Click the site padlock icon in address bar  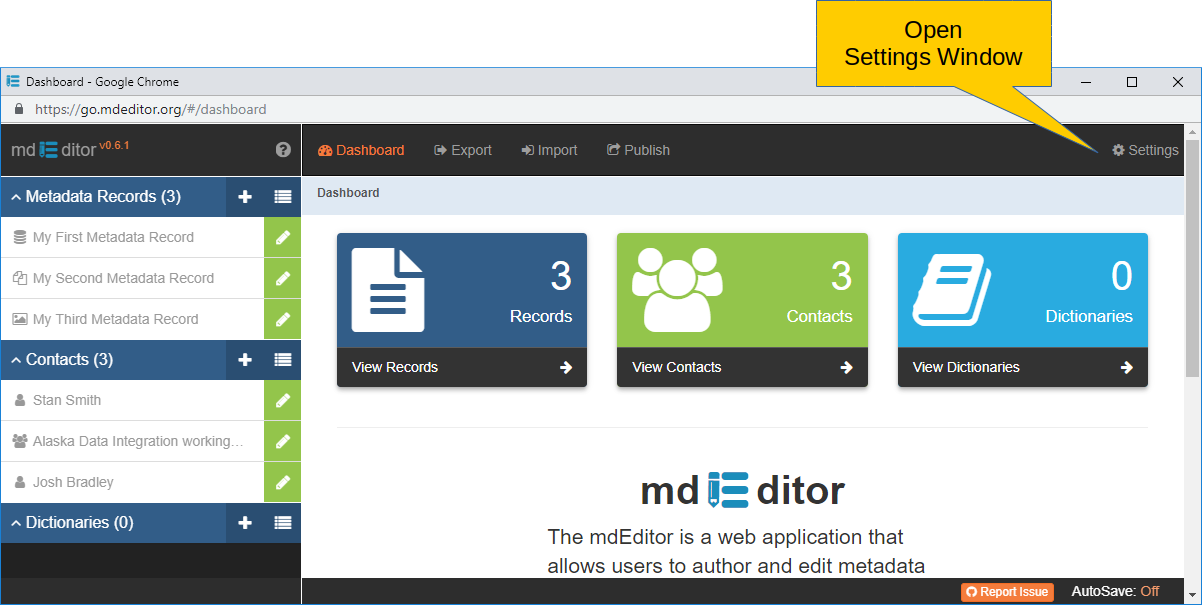click(x=18, y=109)
